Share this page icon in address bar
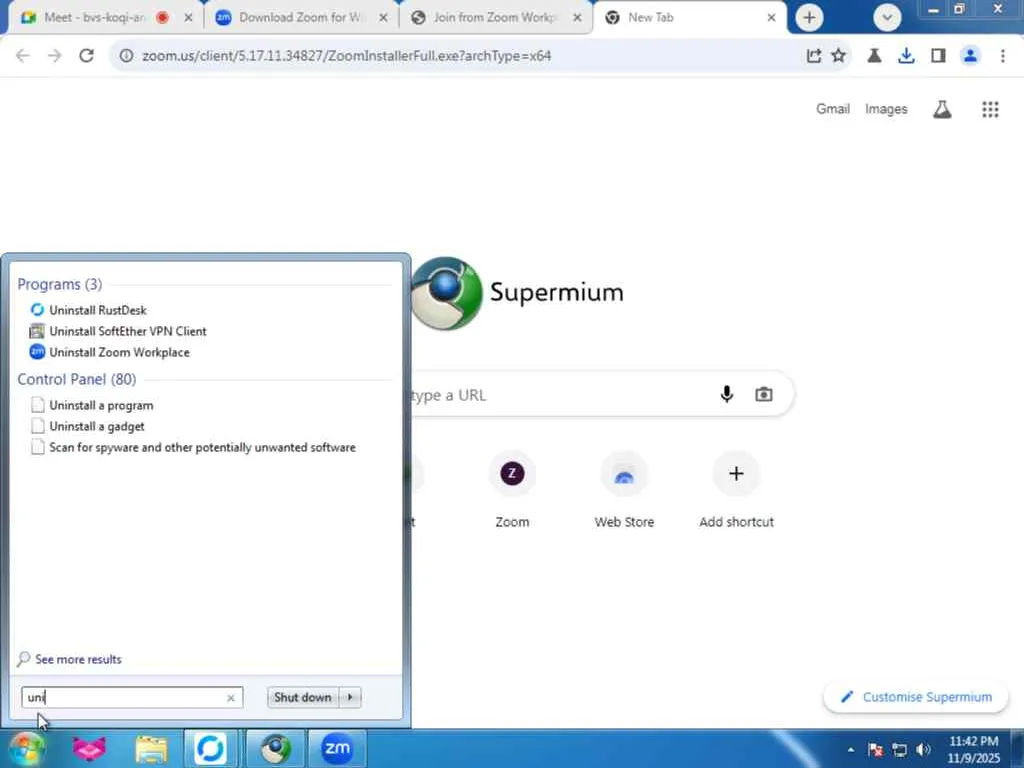This screenshot has width=1024, height=768. 813,56
